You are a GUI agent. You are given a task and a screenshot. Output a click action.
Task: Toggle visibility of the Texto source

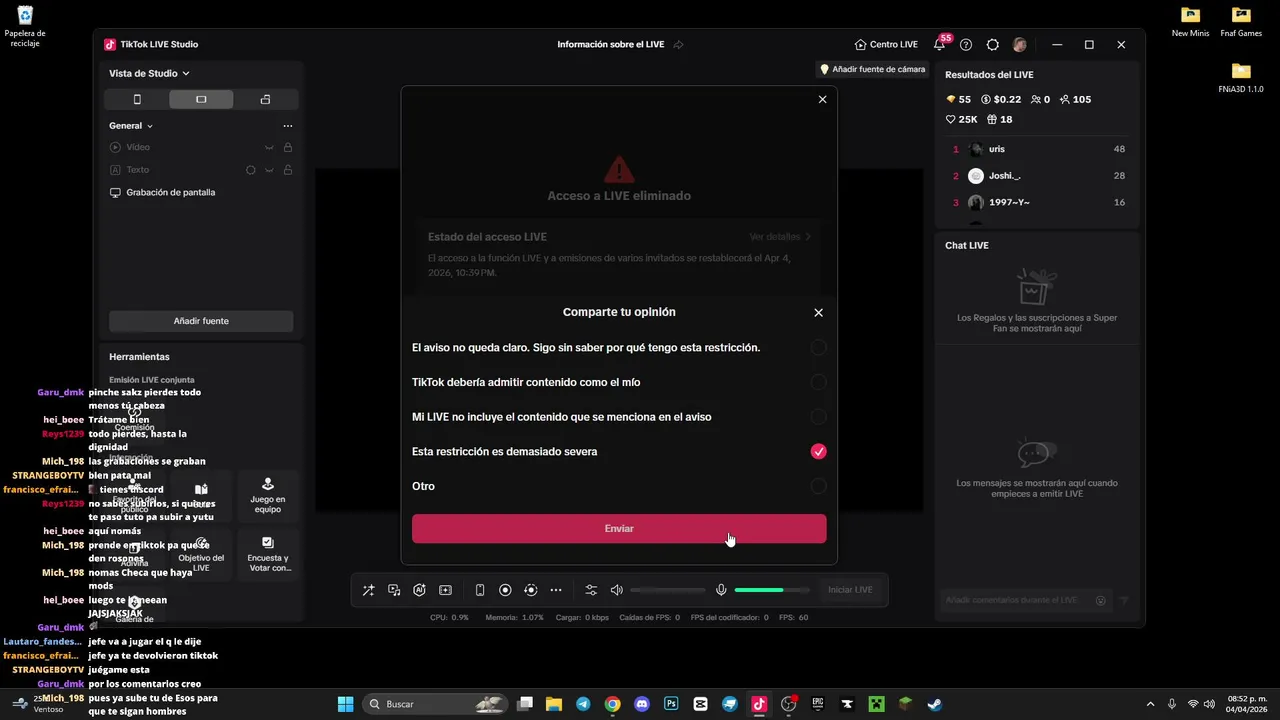(269, 170)
